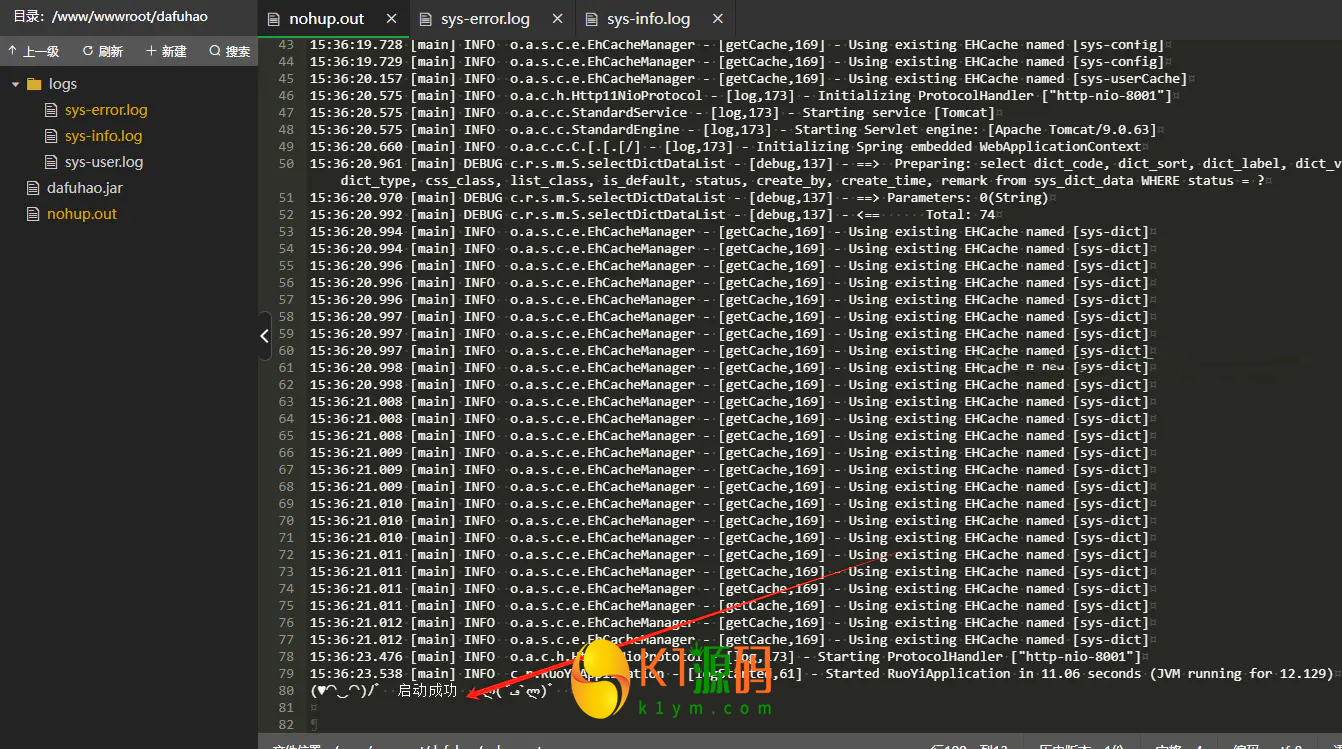Open sys-user.log from the file tree

104,162
